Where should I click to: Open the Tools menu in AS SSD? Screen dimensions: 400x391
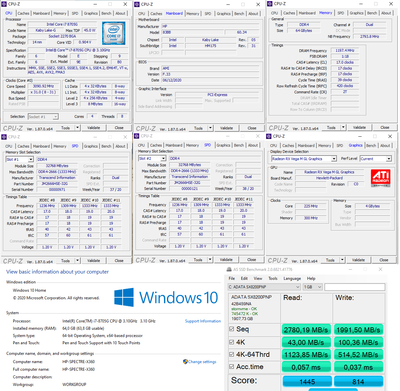[273, 278]
